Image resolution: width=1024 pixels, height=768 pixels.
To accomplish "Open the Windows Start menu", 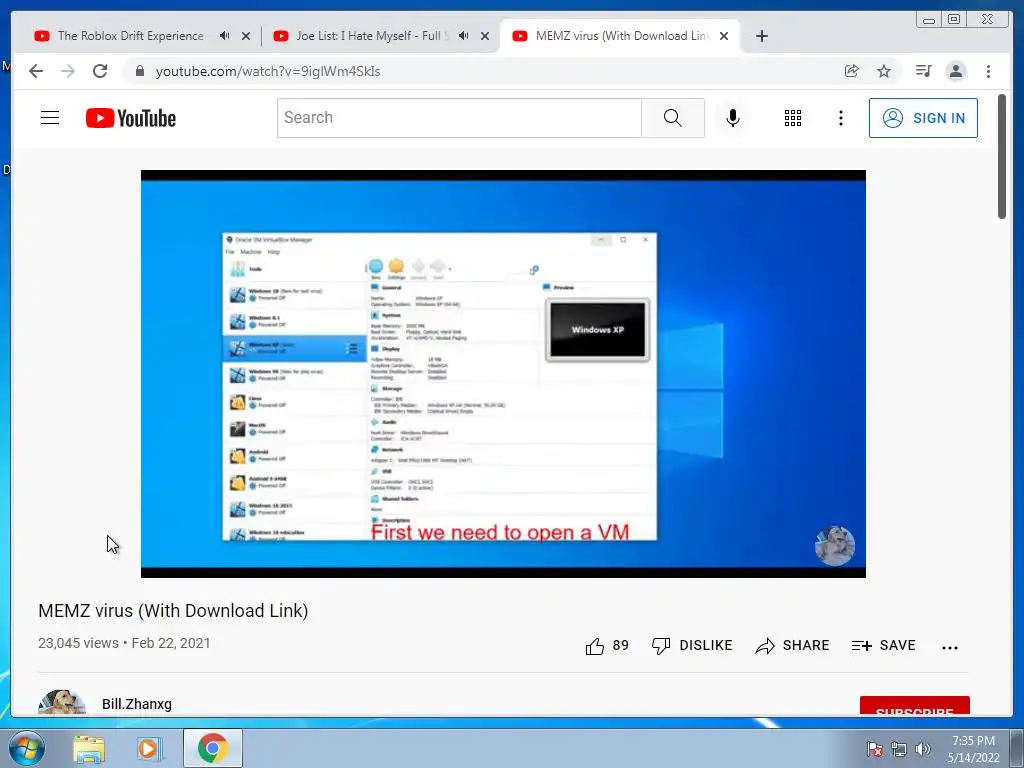I will (x=26, y=749).
